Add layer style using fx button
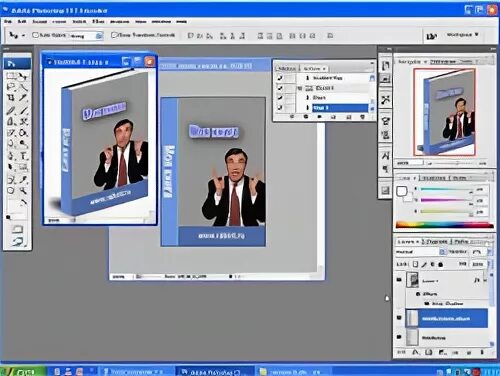The image size is (500, 376). [x=415, y=352]
